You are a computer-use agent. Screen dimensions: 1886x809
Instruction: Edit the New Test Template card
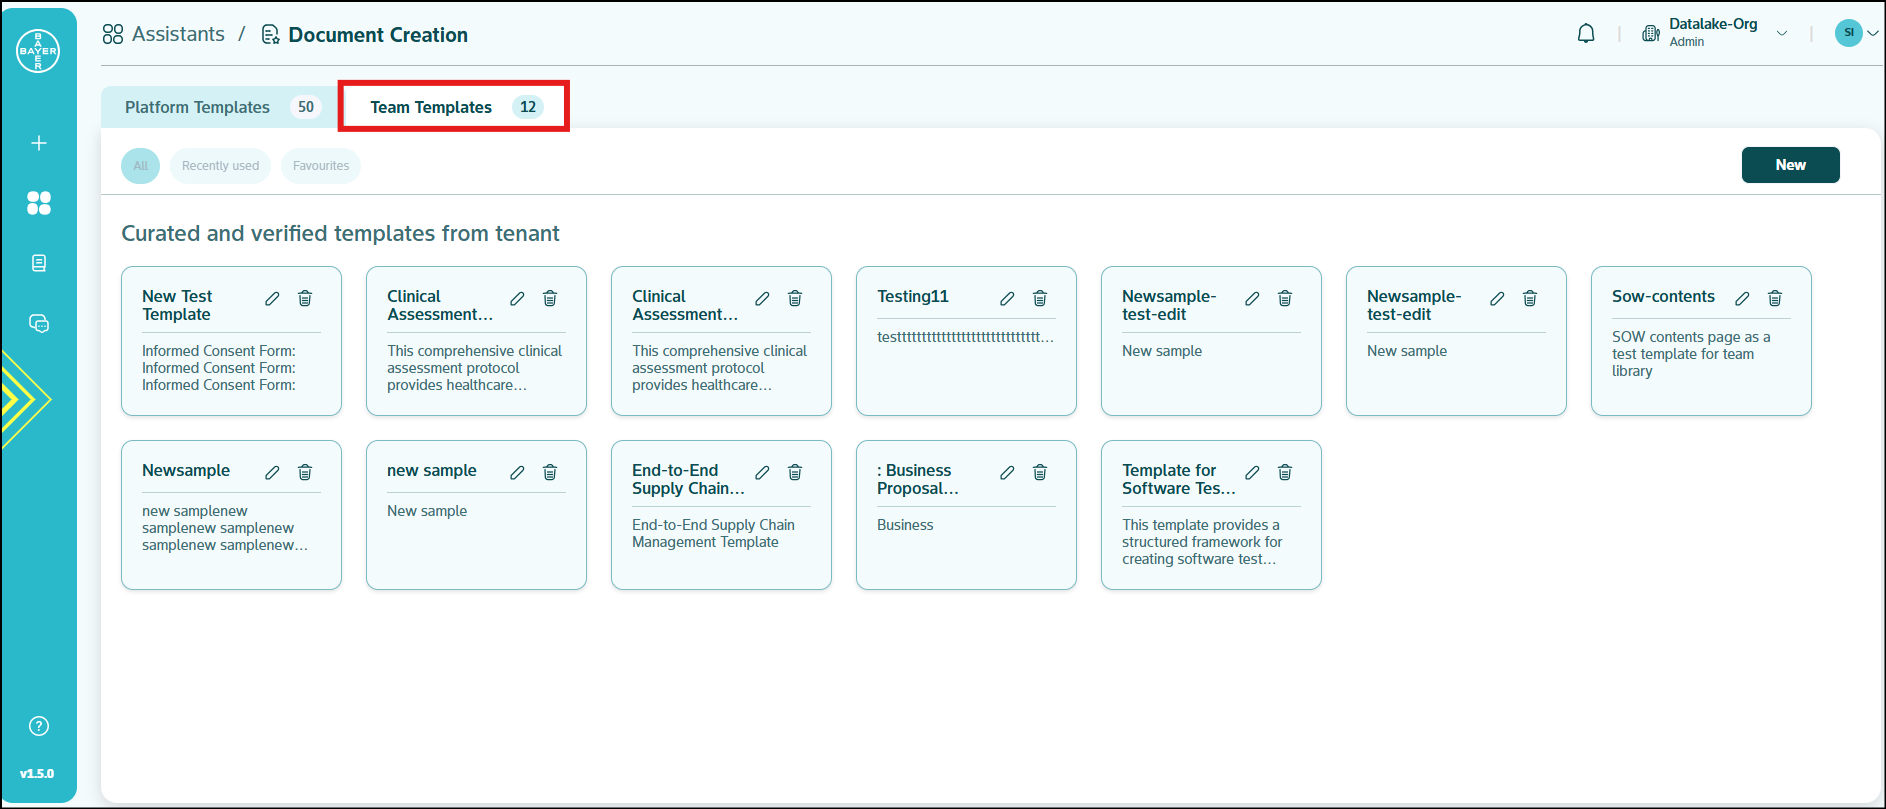tap(272, 299)
